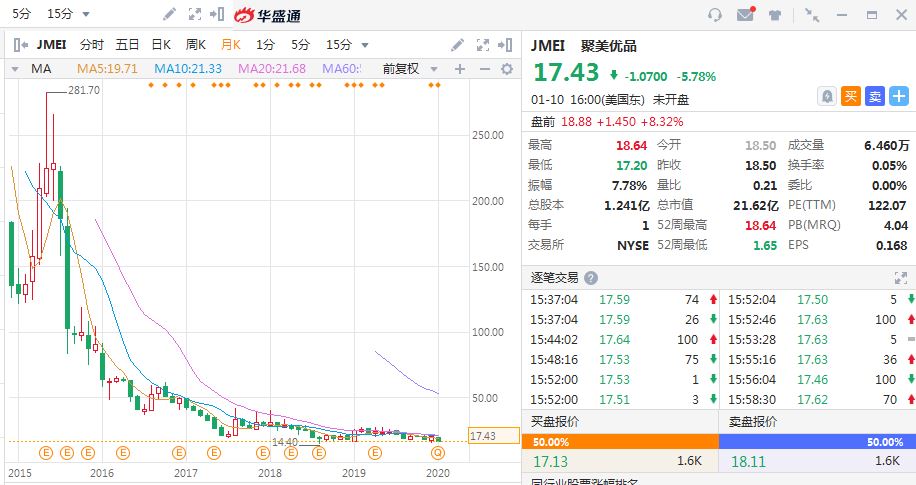Click the MA10:21.33 indicator label

tap(188, 69)
